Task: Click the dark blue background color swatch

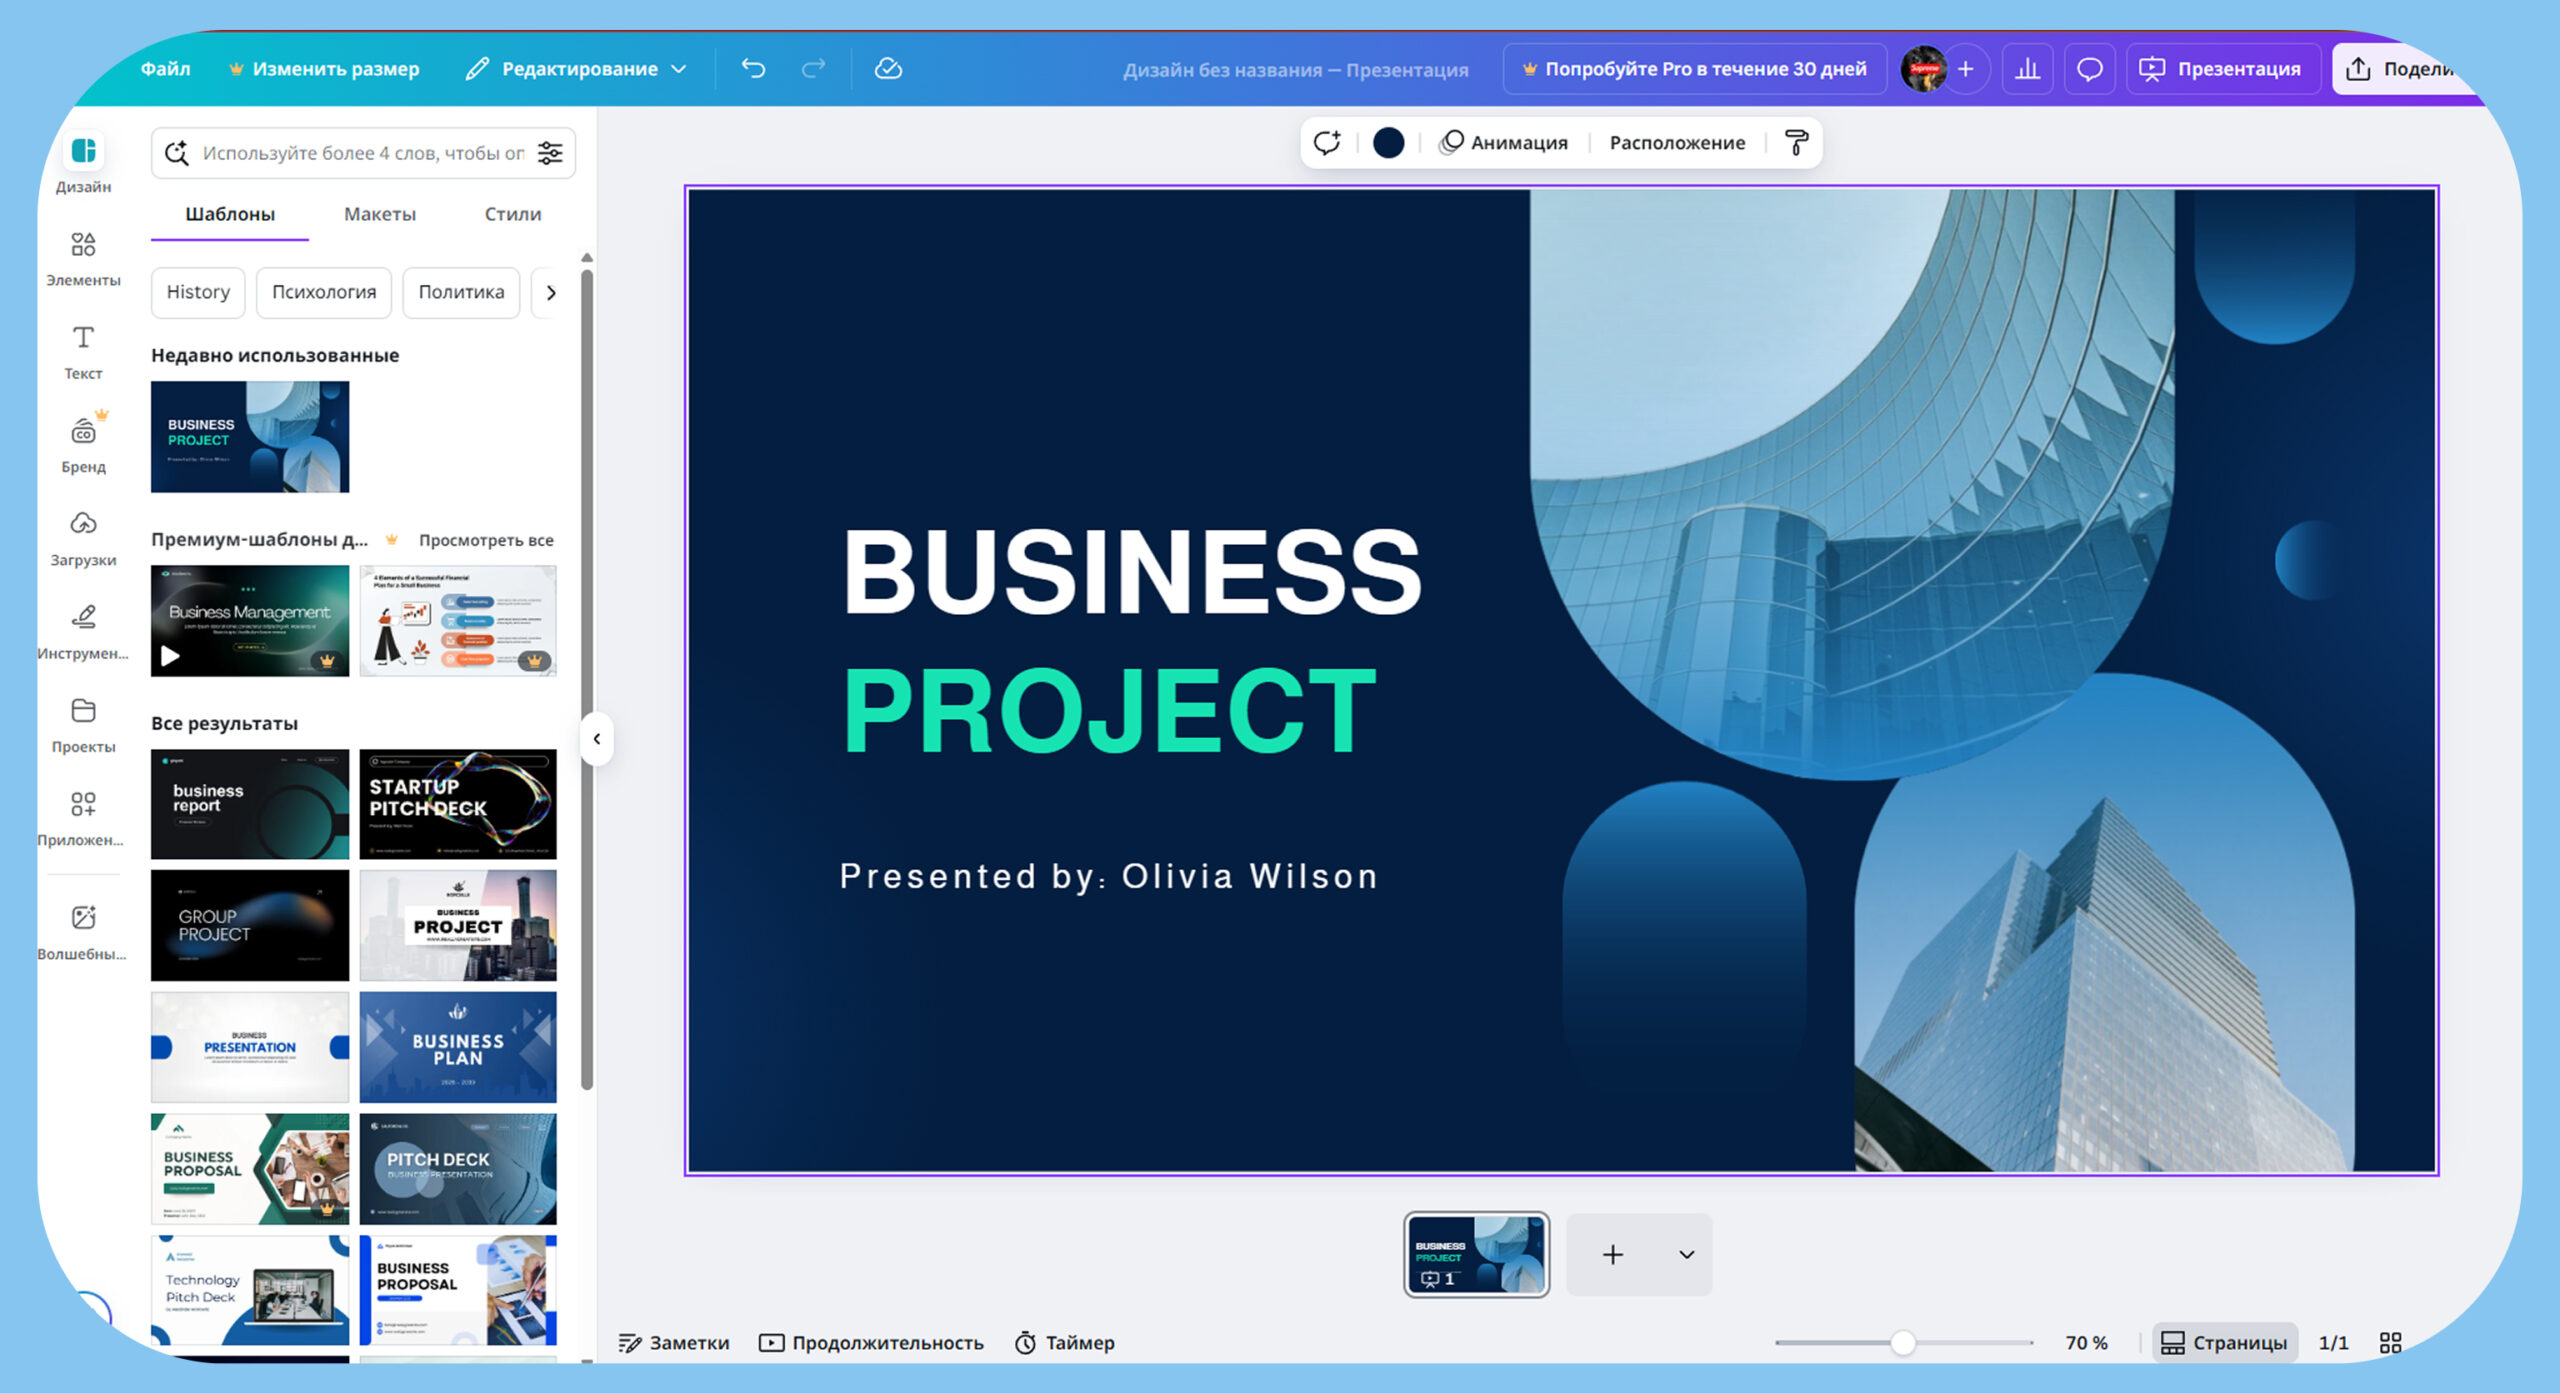Action: (x=1388, y=143)
